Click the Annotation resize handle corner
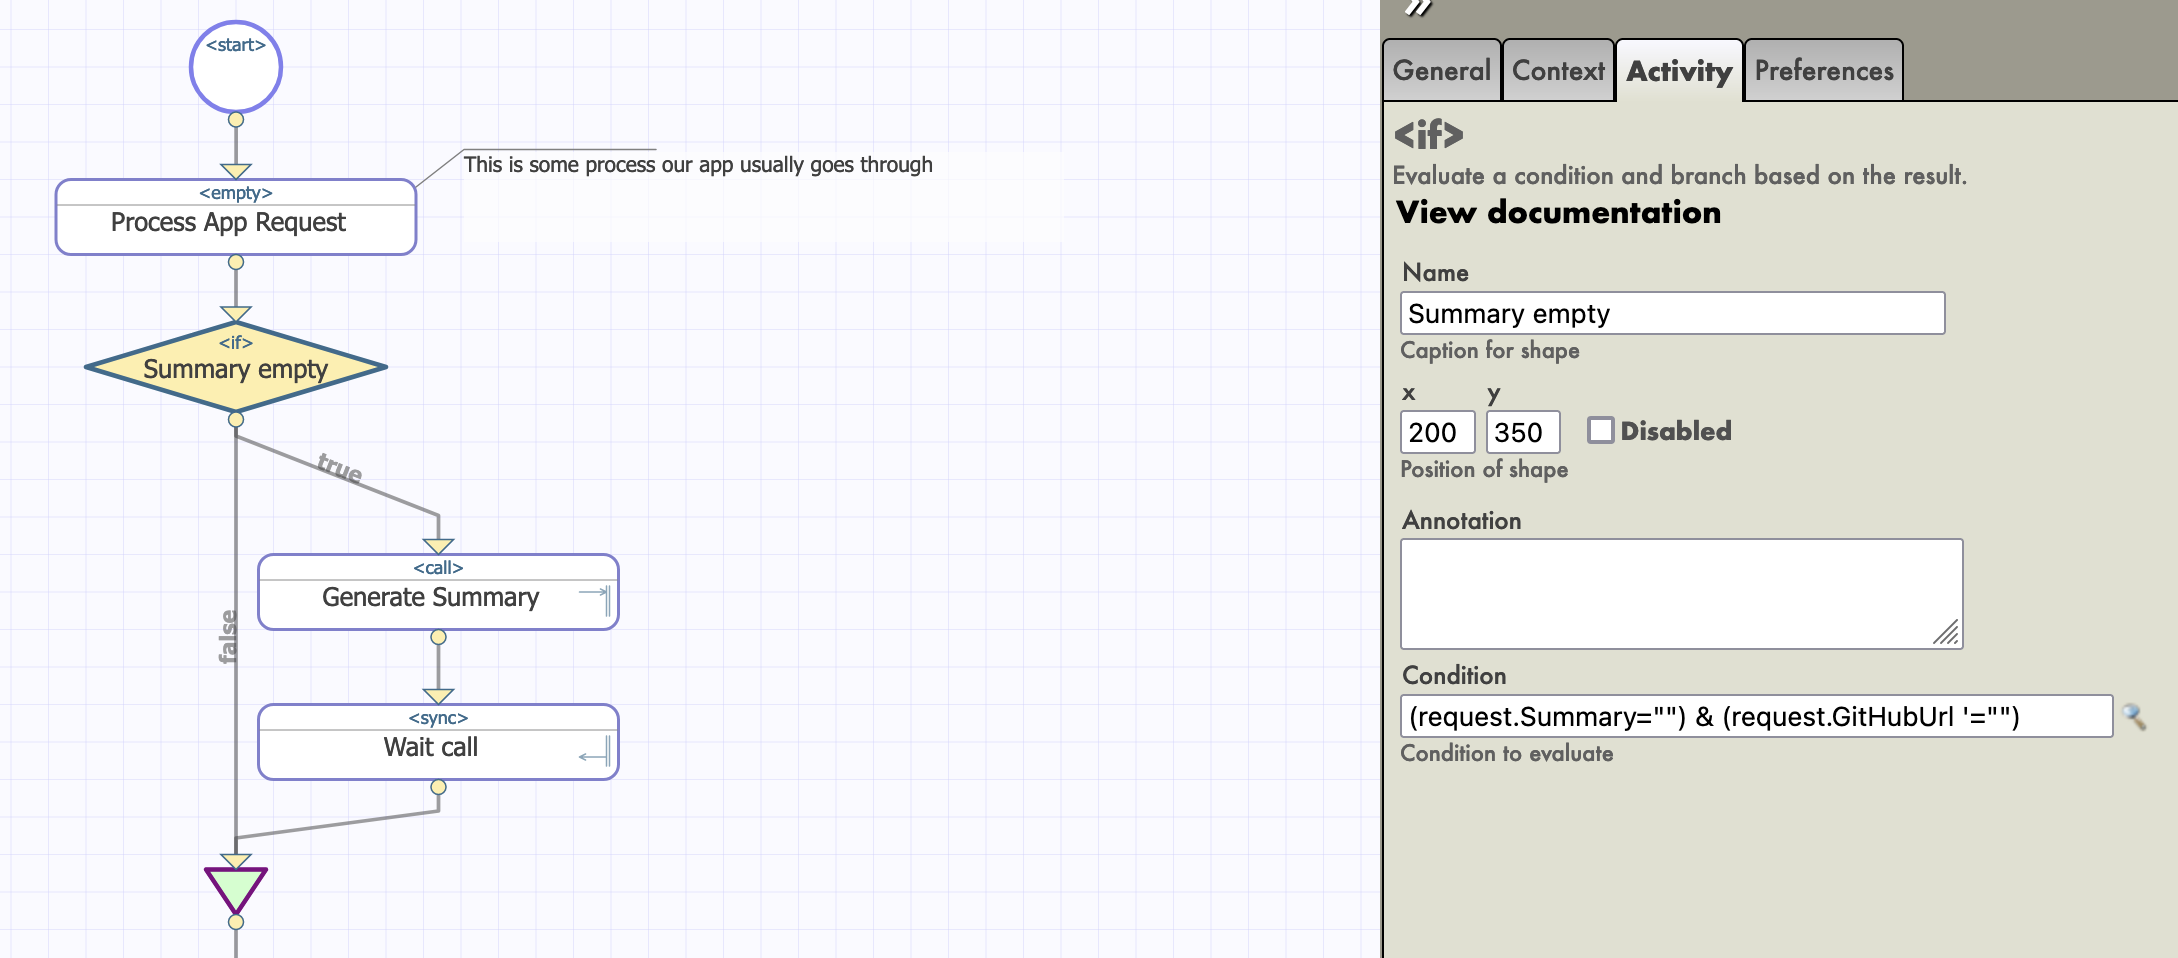2178x958 pixels. [x=1946, y=633]
